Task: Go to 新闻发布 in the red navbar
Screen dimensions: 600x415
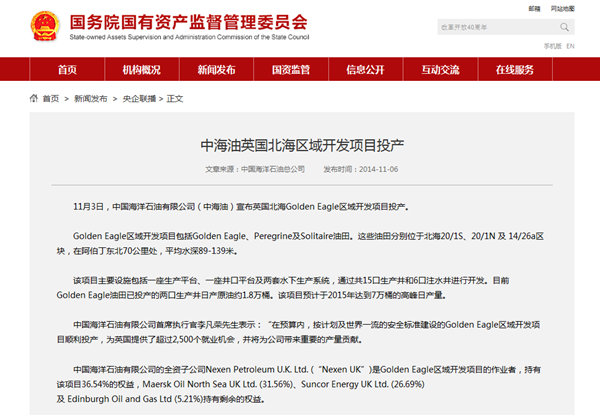Action: (x=216, y=69)
